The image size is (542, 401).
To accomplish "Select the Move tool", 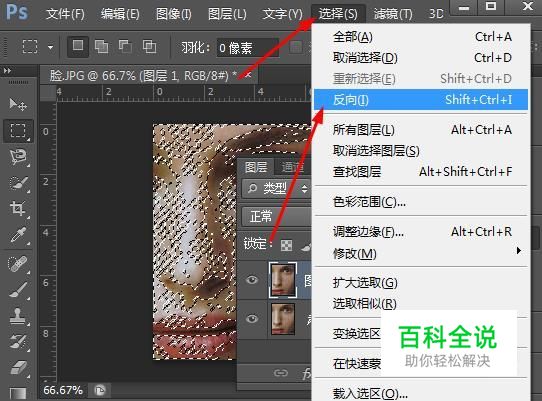I will pos(18,104).
